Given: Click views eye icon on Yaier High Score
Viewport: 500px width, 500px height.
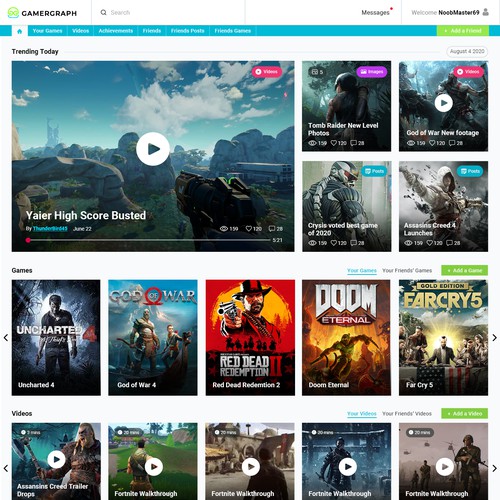Looking at the screenshot, I should (224, 229).
